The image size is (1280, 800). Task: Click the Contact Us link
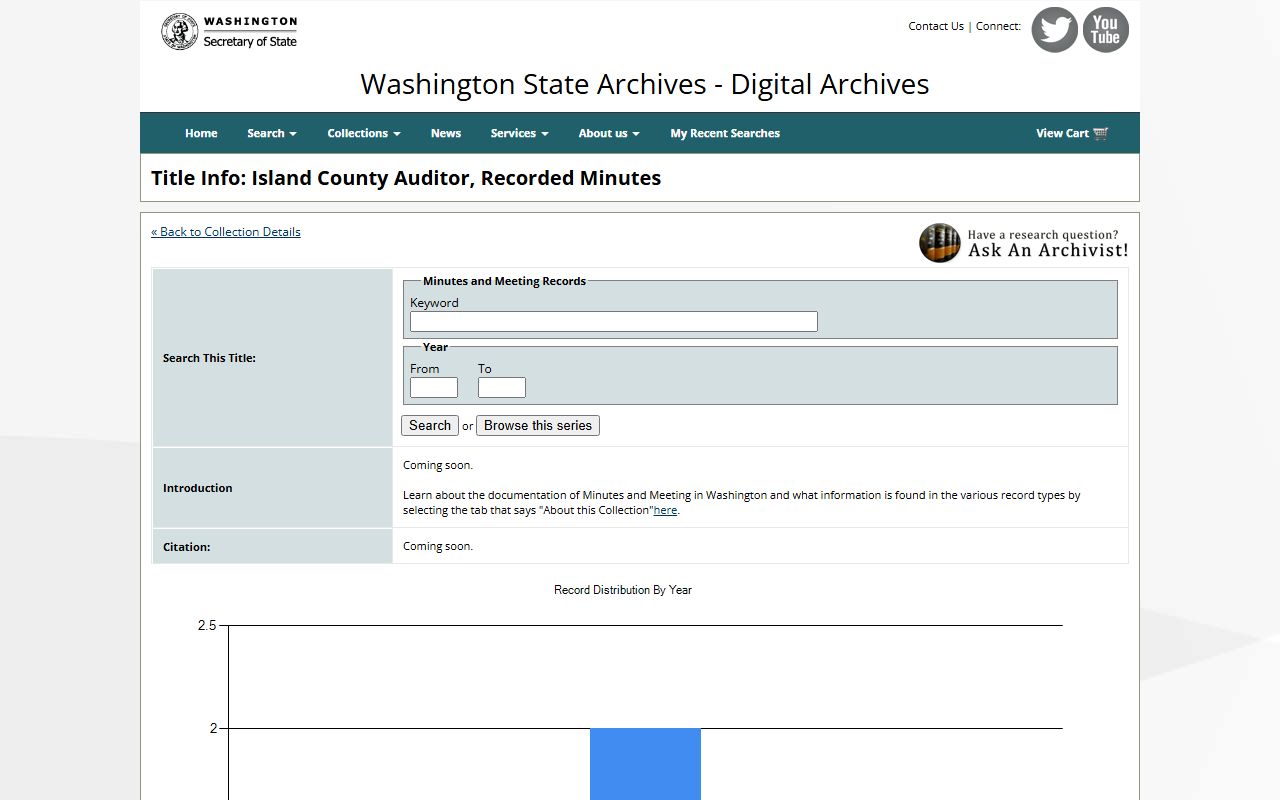[x=936, y=26]
